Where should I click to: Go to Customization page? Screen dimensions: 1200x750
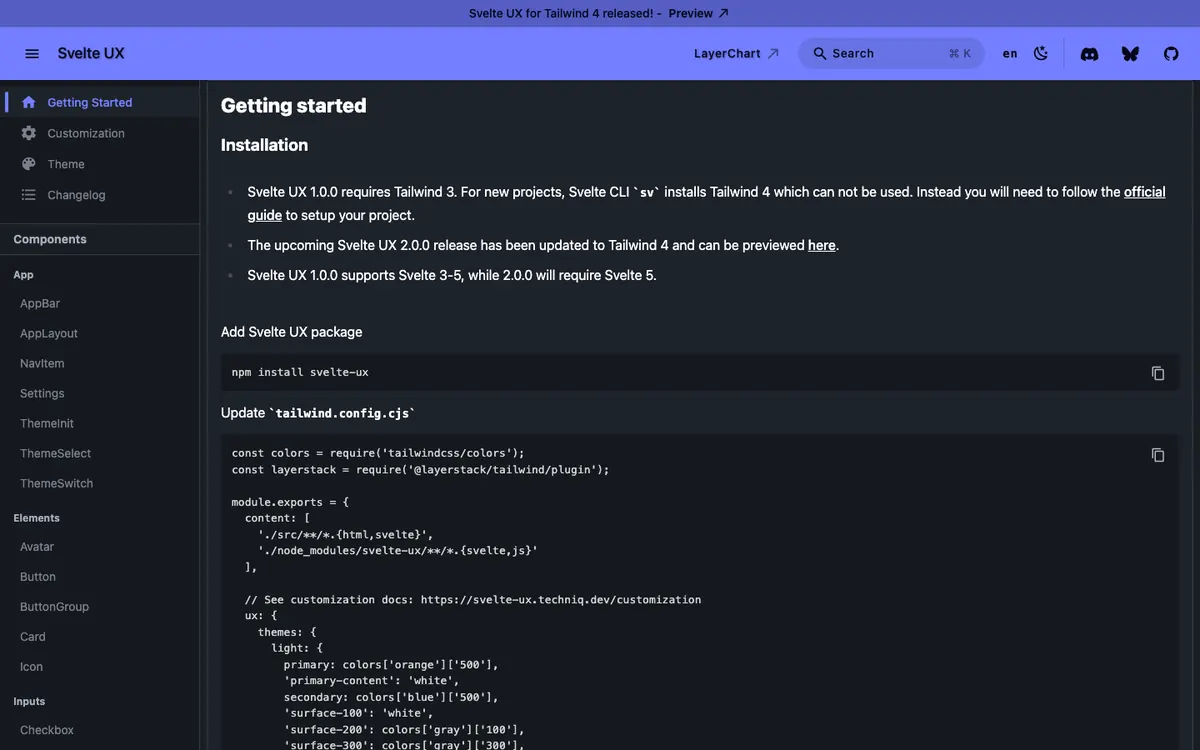click(100, 133)
